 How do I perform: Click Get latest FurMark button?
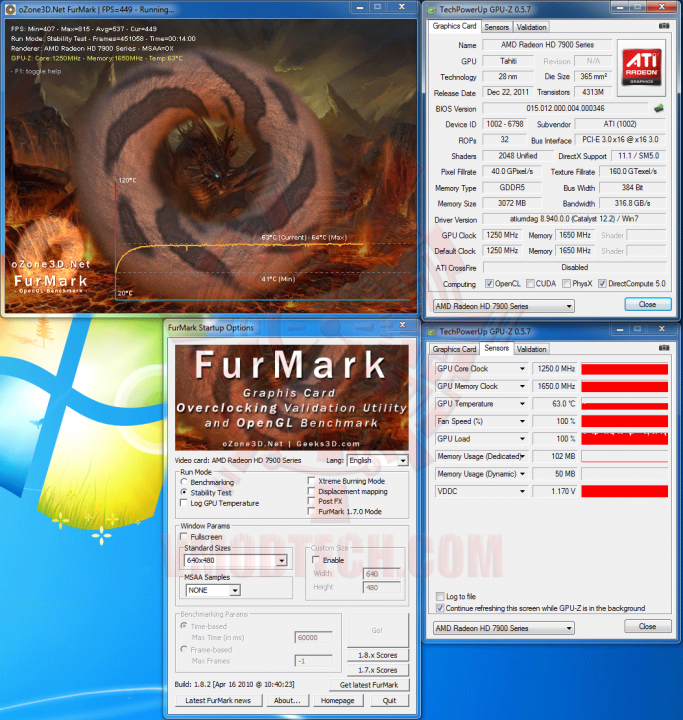369,685
